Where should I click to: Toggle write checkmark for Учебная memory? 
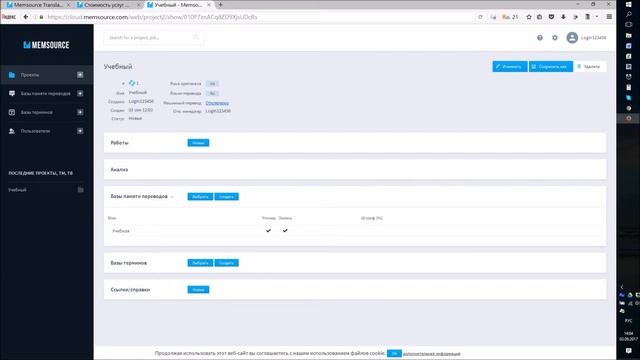285,231
